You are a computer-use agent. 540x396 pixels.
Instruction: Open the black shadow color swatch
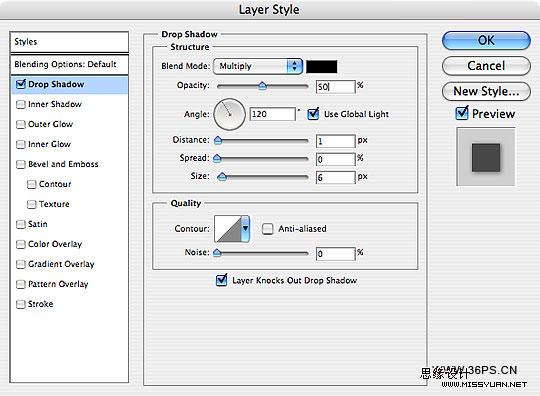322,66
